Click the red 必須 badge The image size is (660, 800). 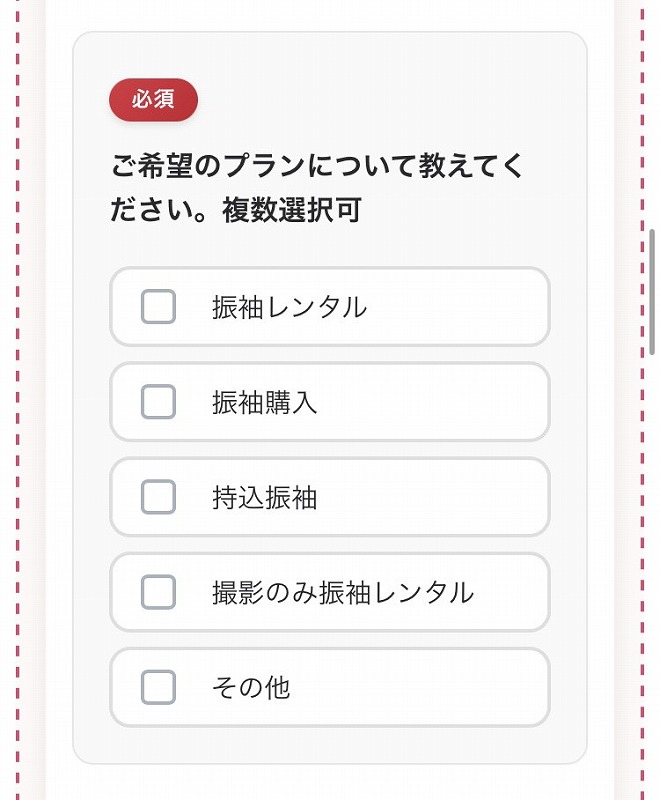(153, 101)
